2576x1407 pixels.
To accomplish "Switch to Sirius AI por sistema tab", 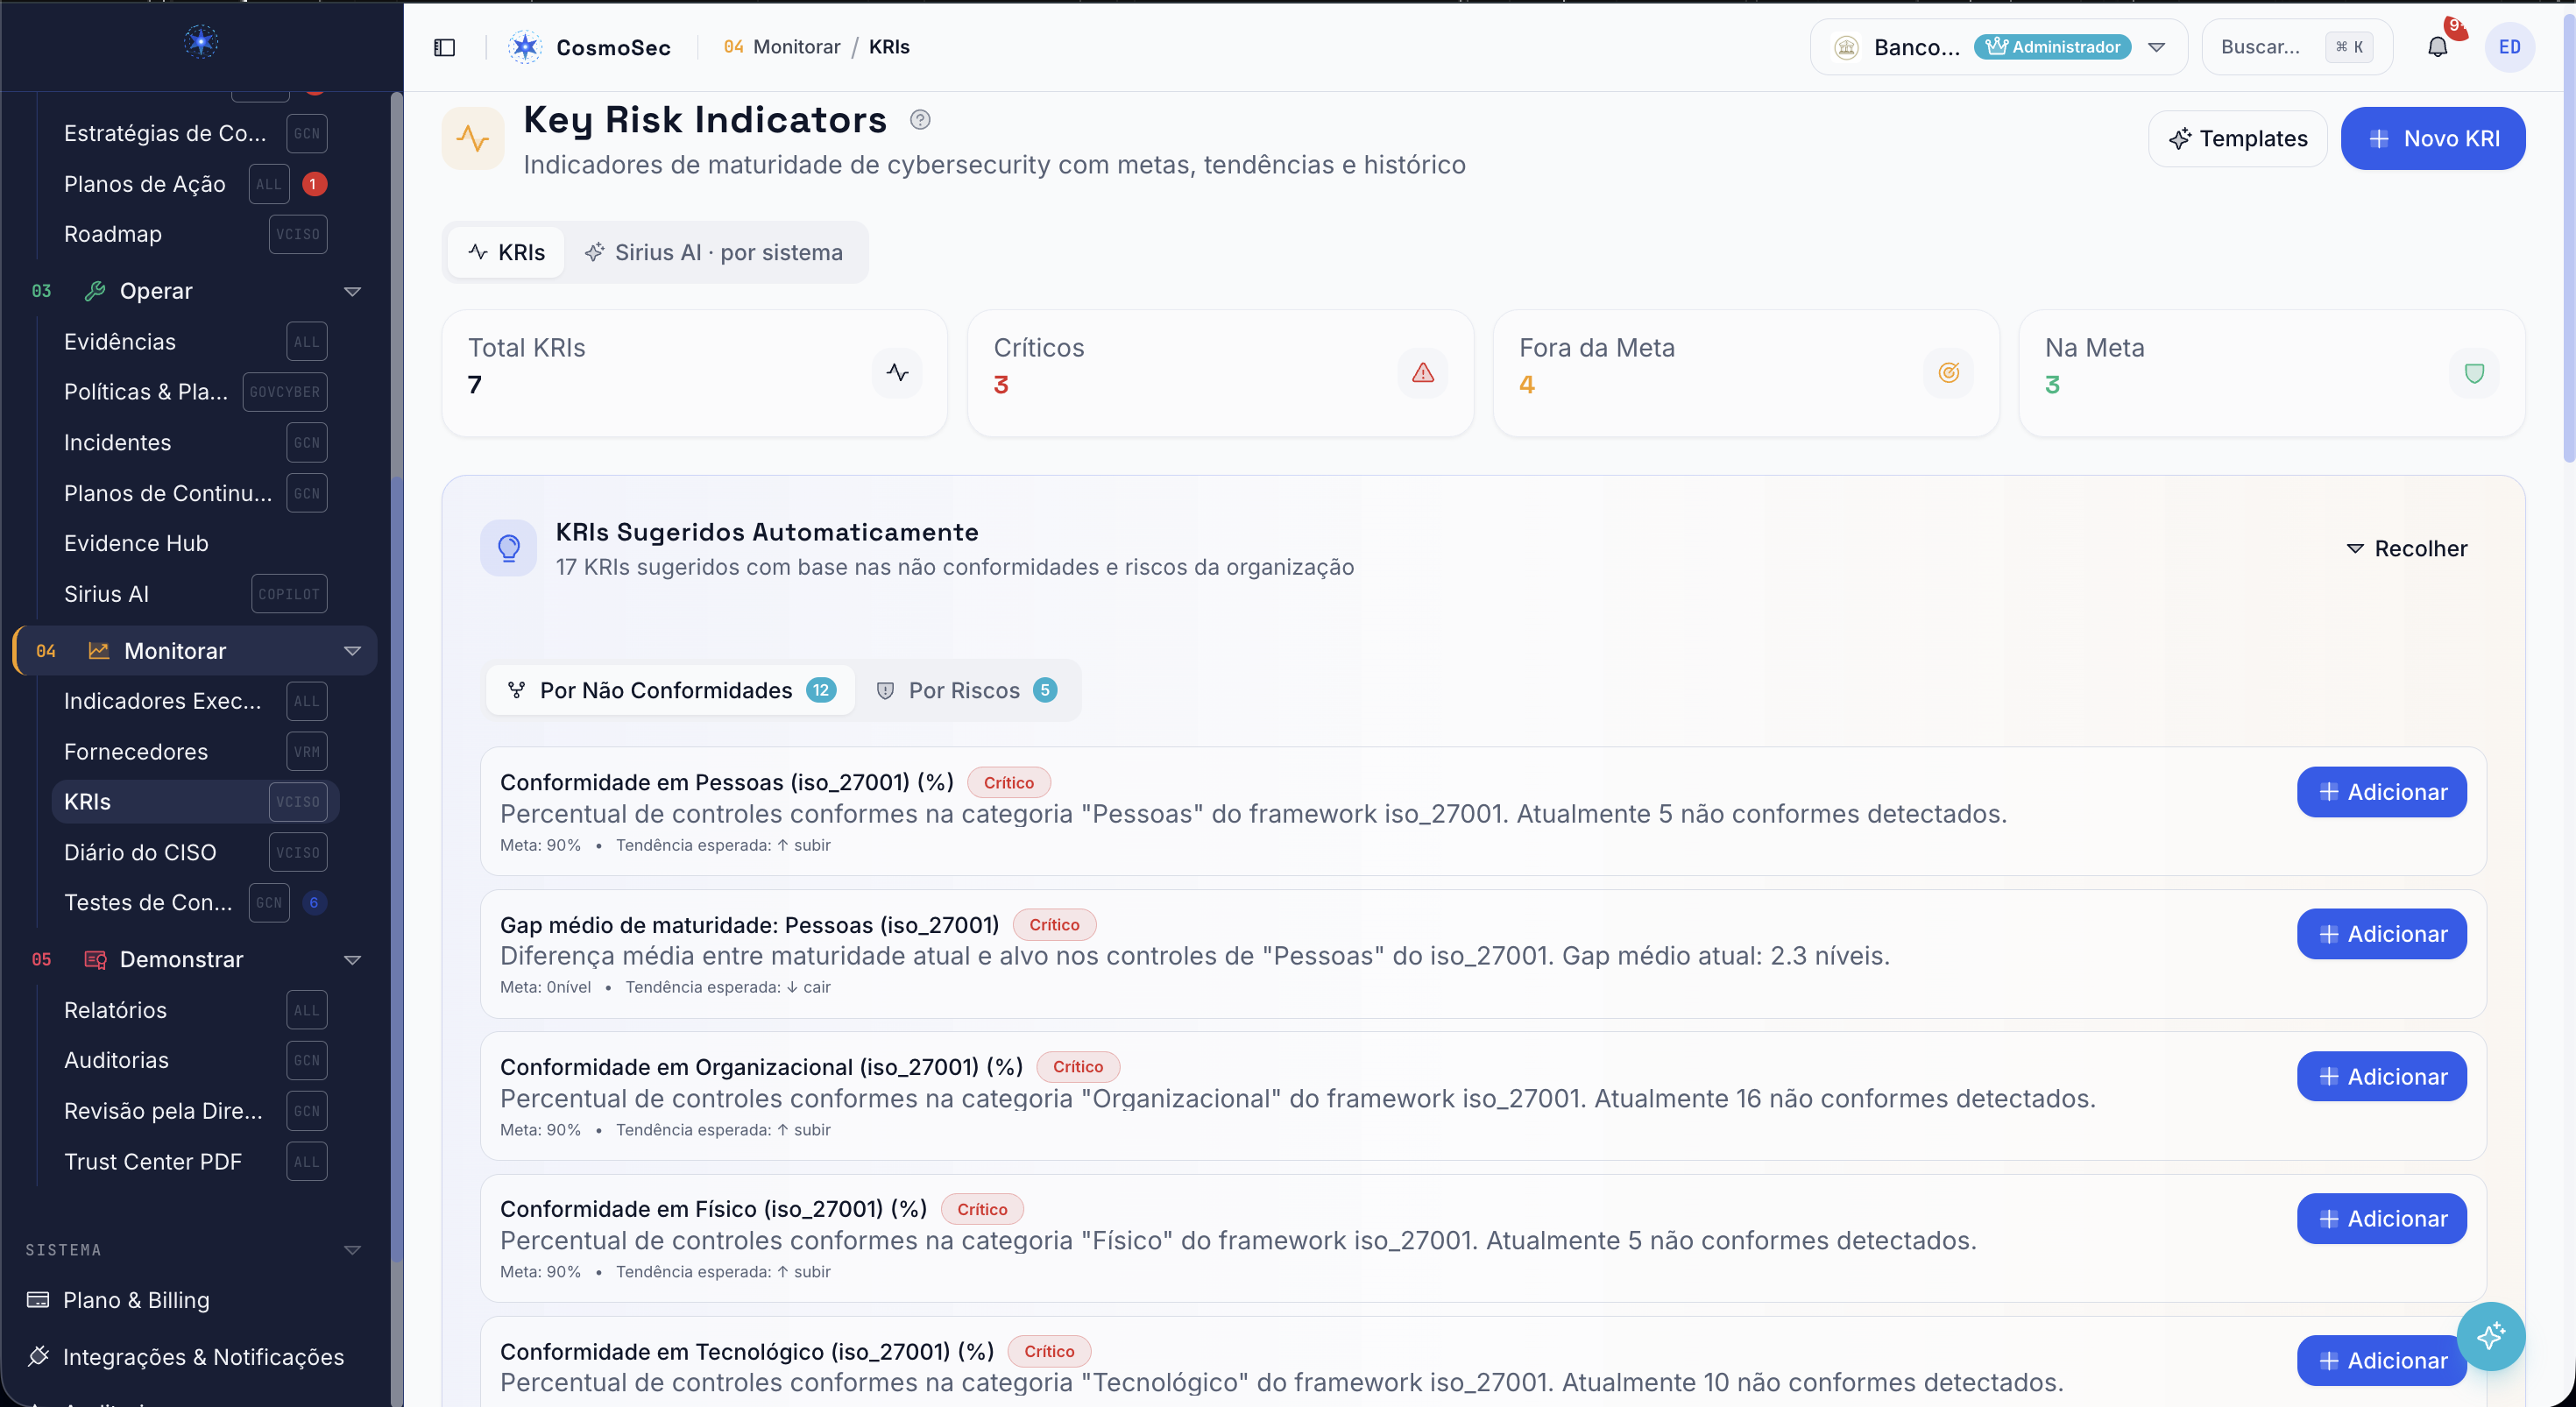I will click(714, 252).
